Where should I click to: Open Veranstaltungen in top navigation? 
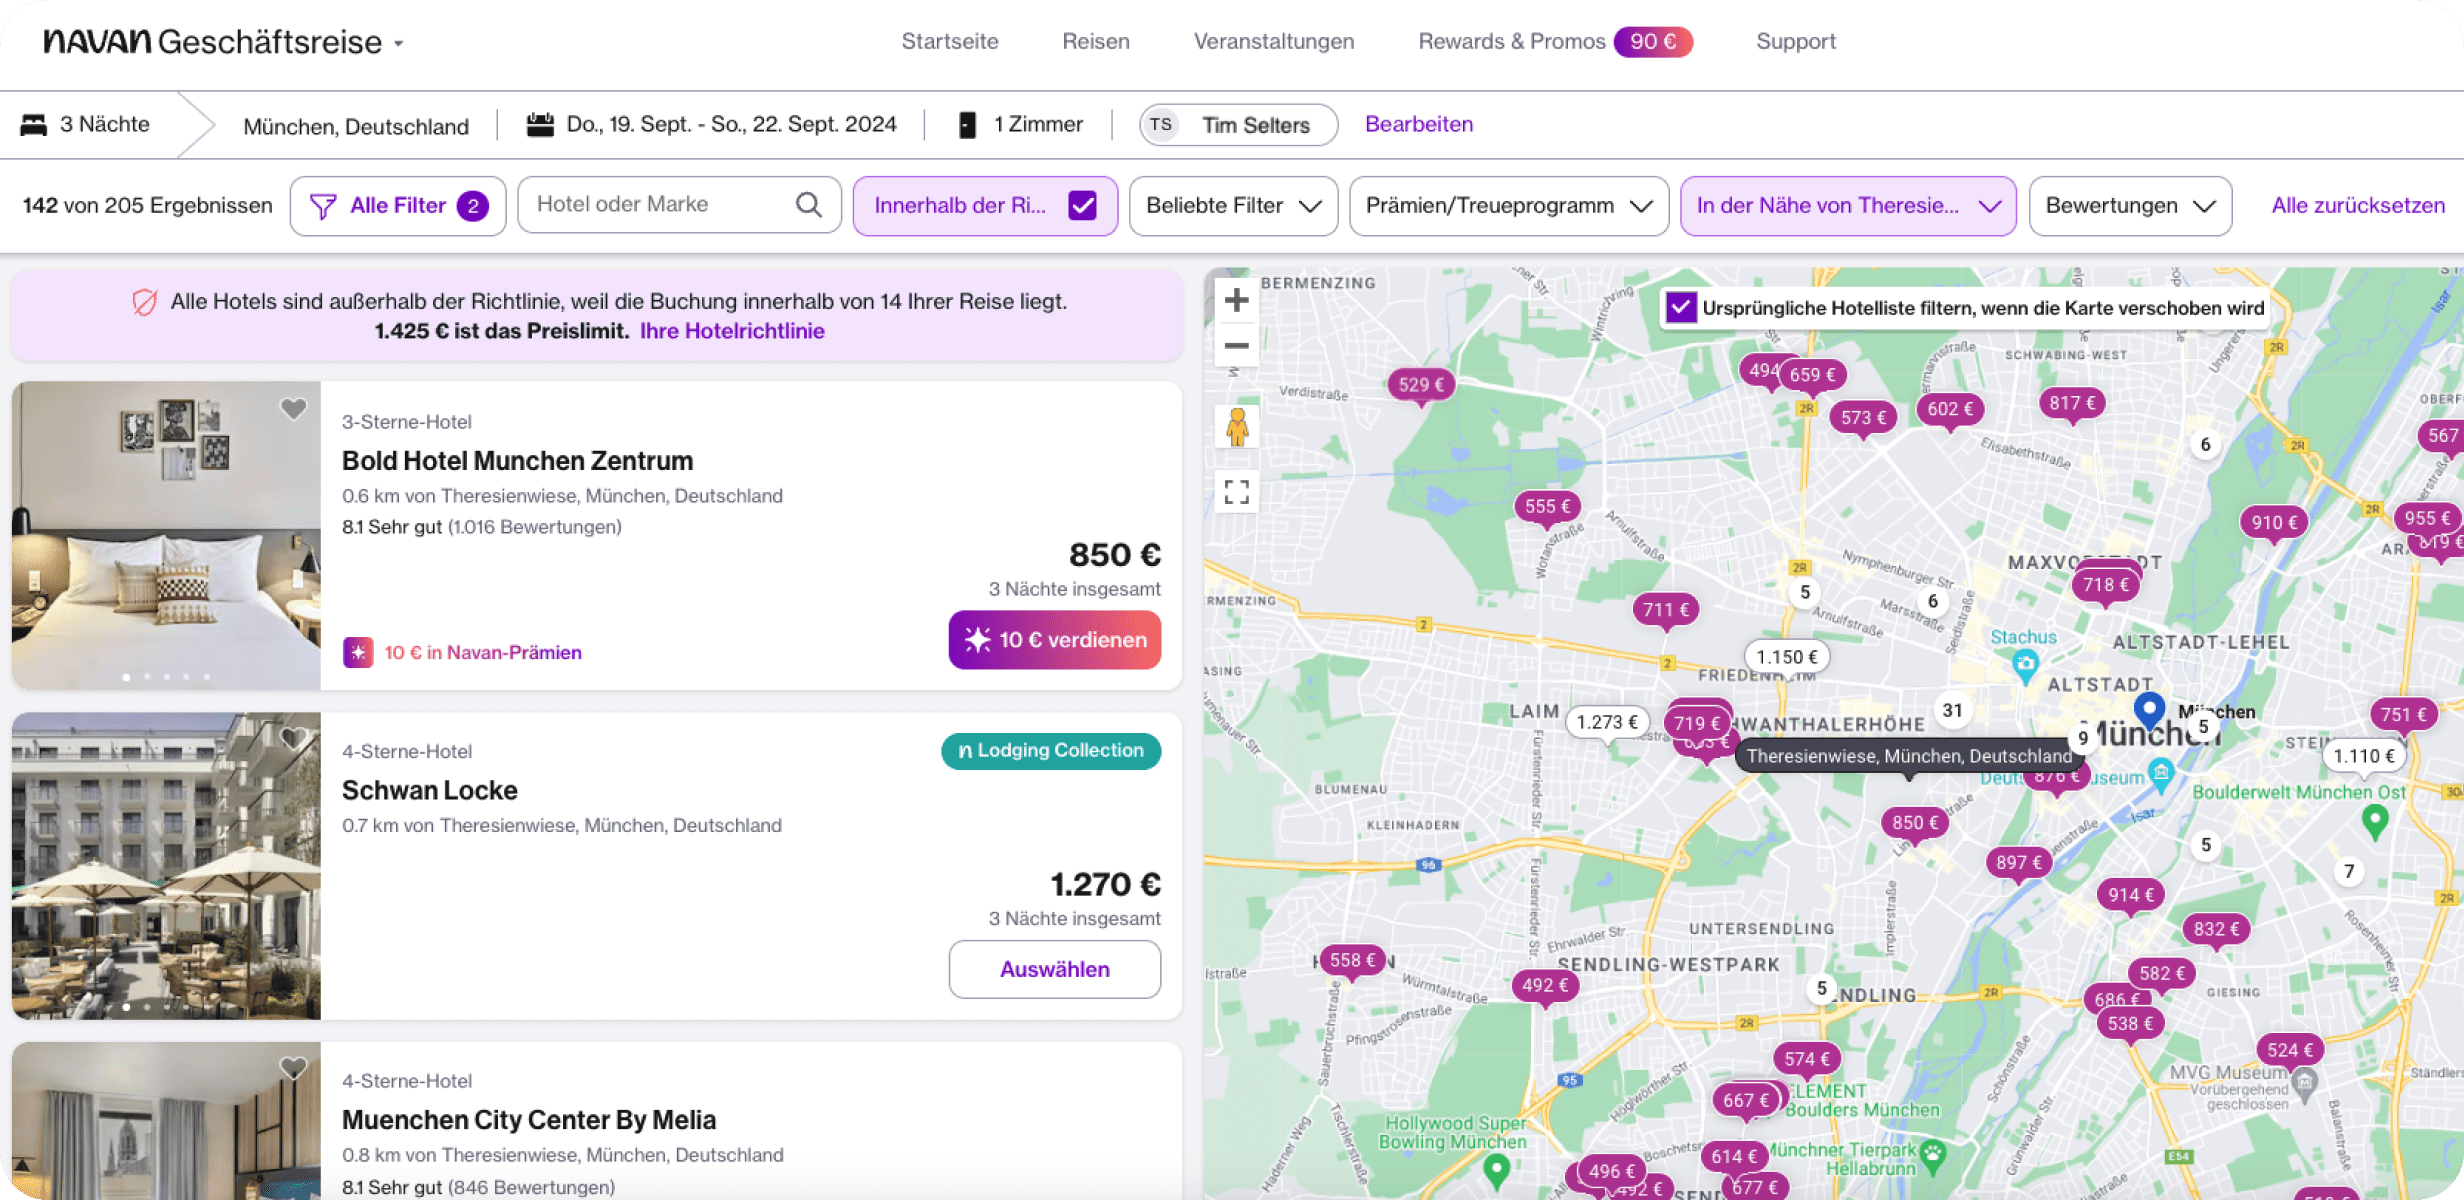pos(1273,42)
